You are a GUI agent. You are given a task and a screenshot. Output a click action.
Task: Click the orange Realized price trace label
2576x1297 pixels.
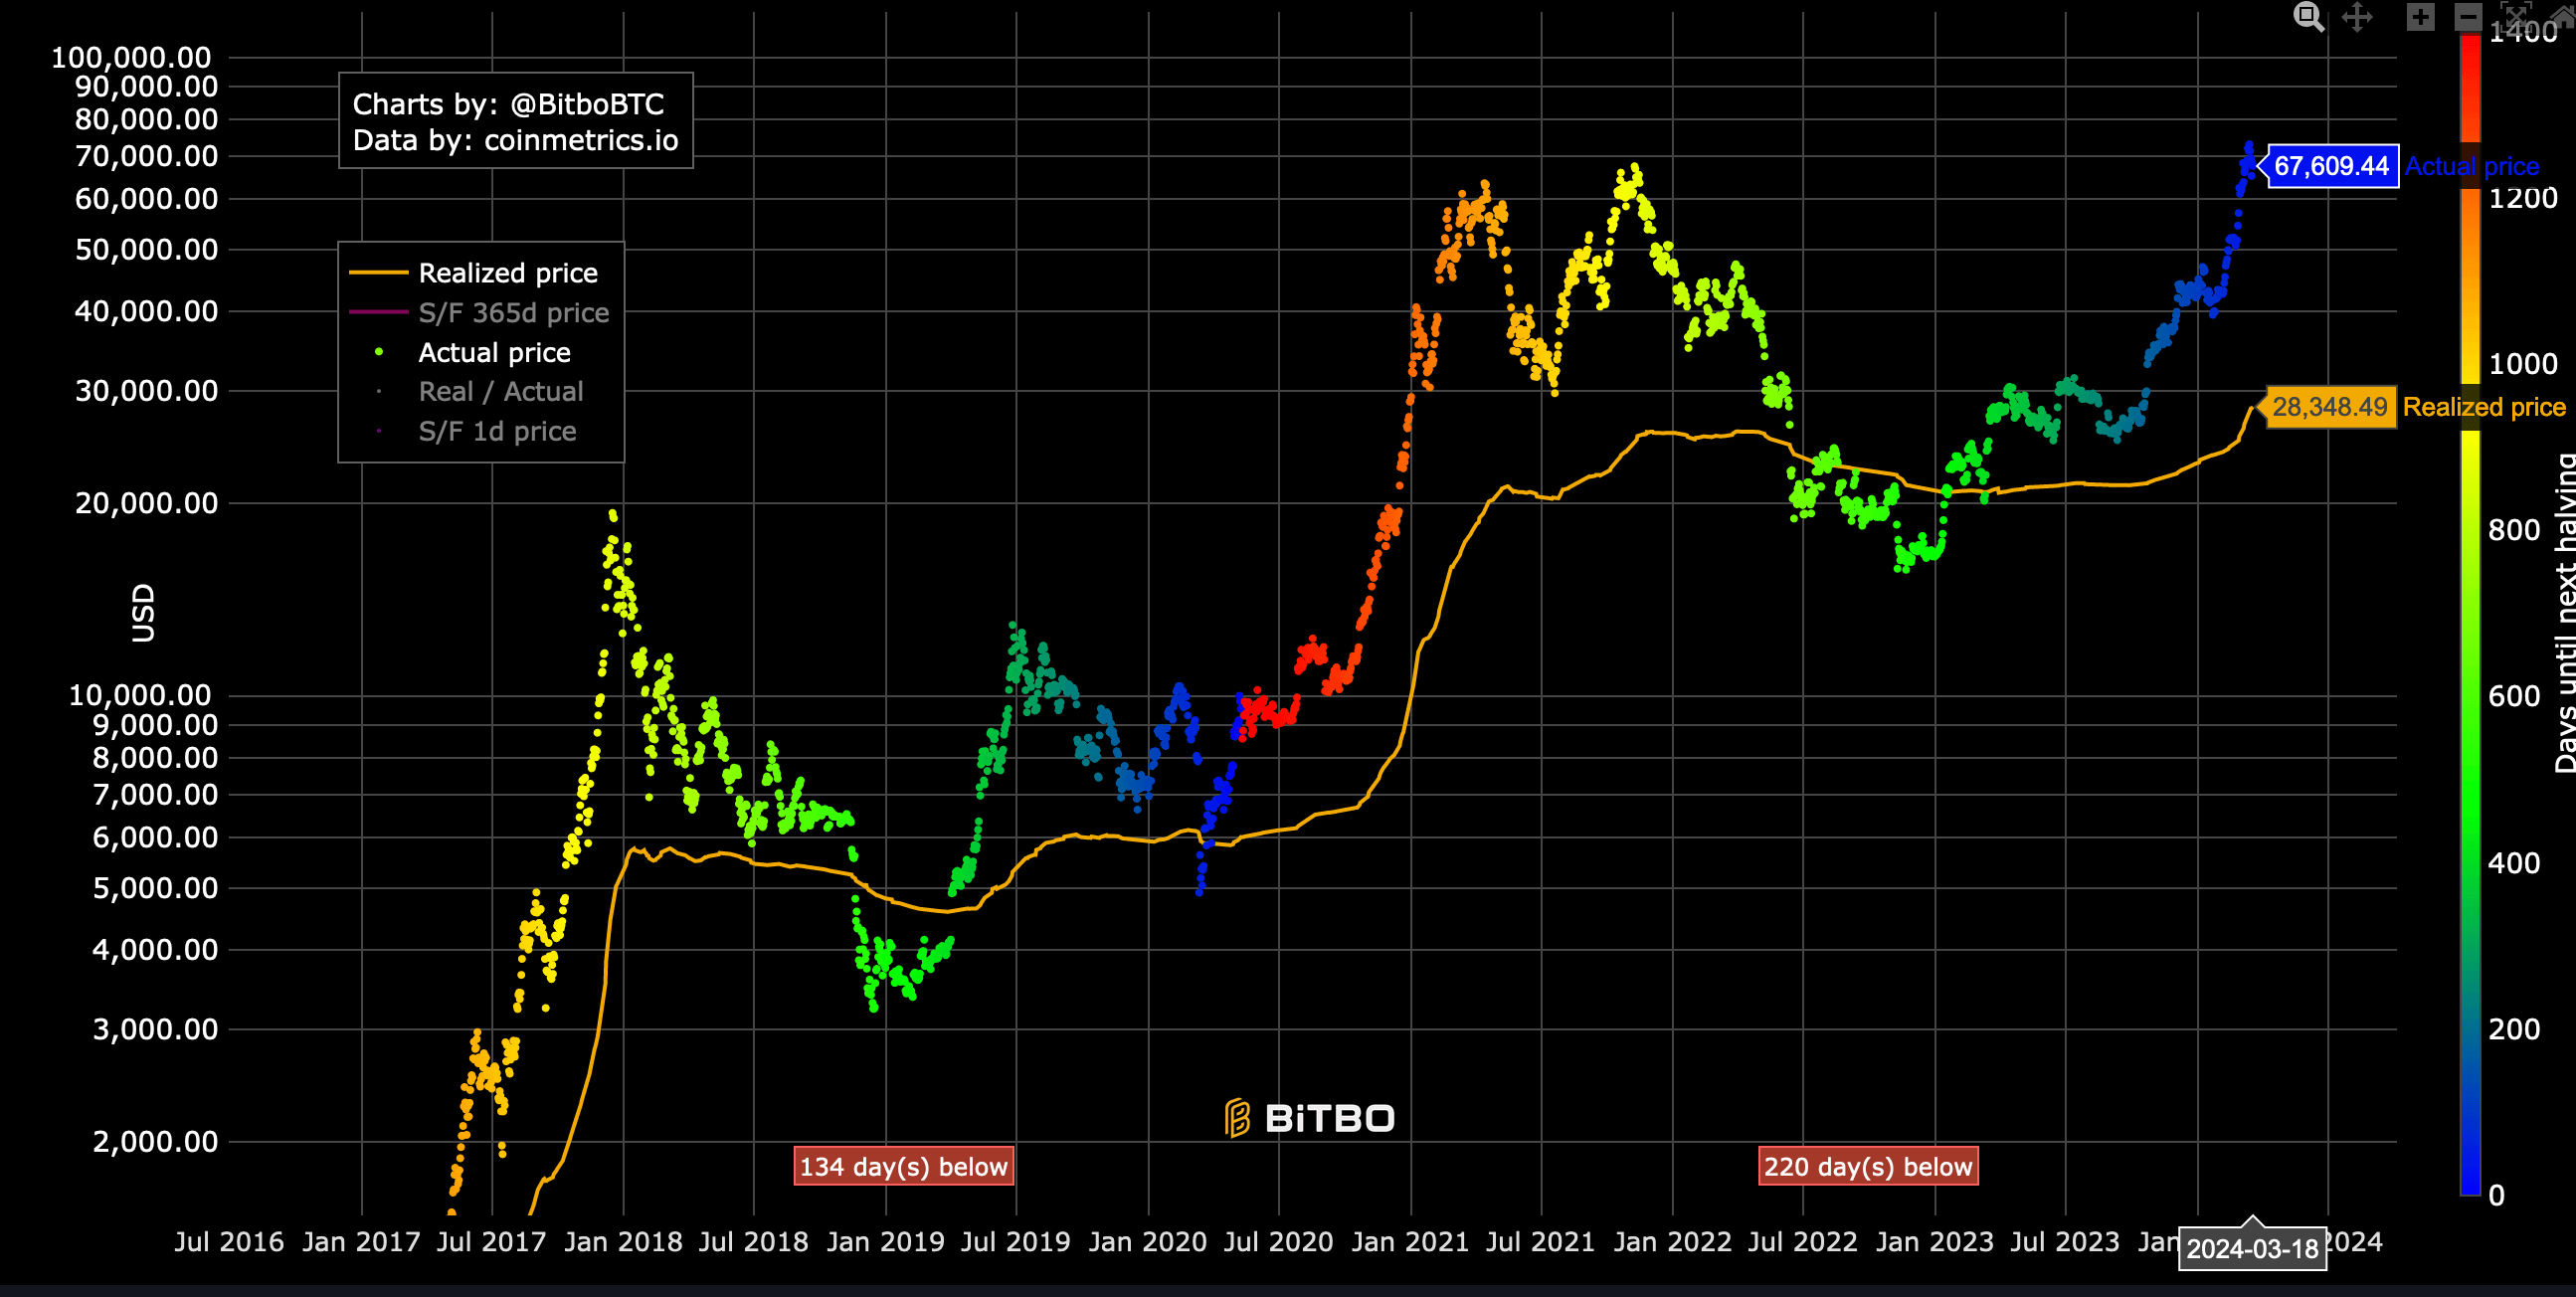point(2484,407)
